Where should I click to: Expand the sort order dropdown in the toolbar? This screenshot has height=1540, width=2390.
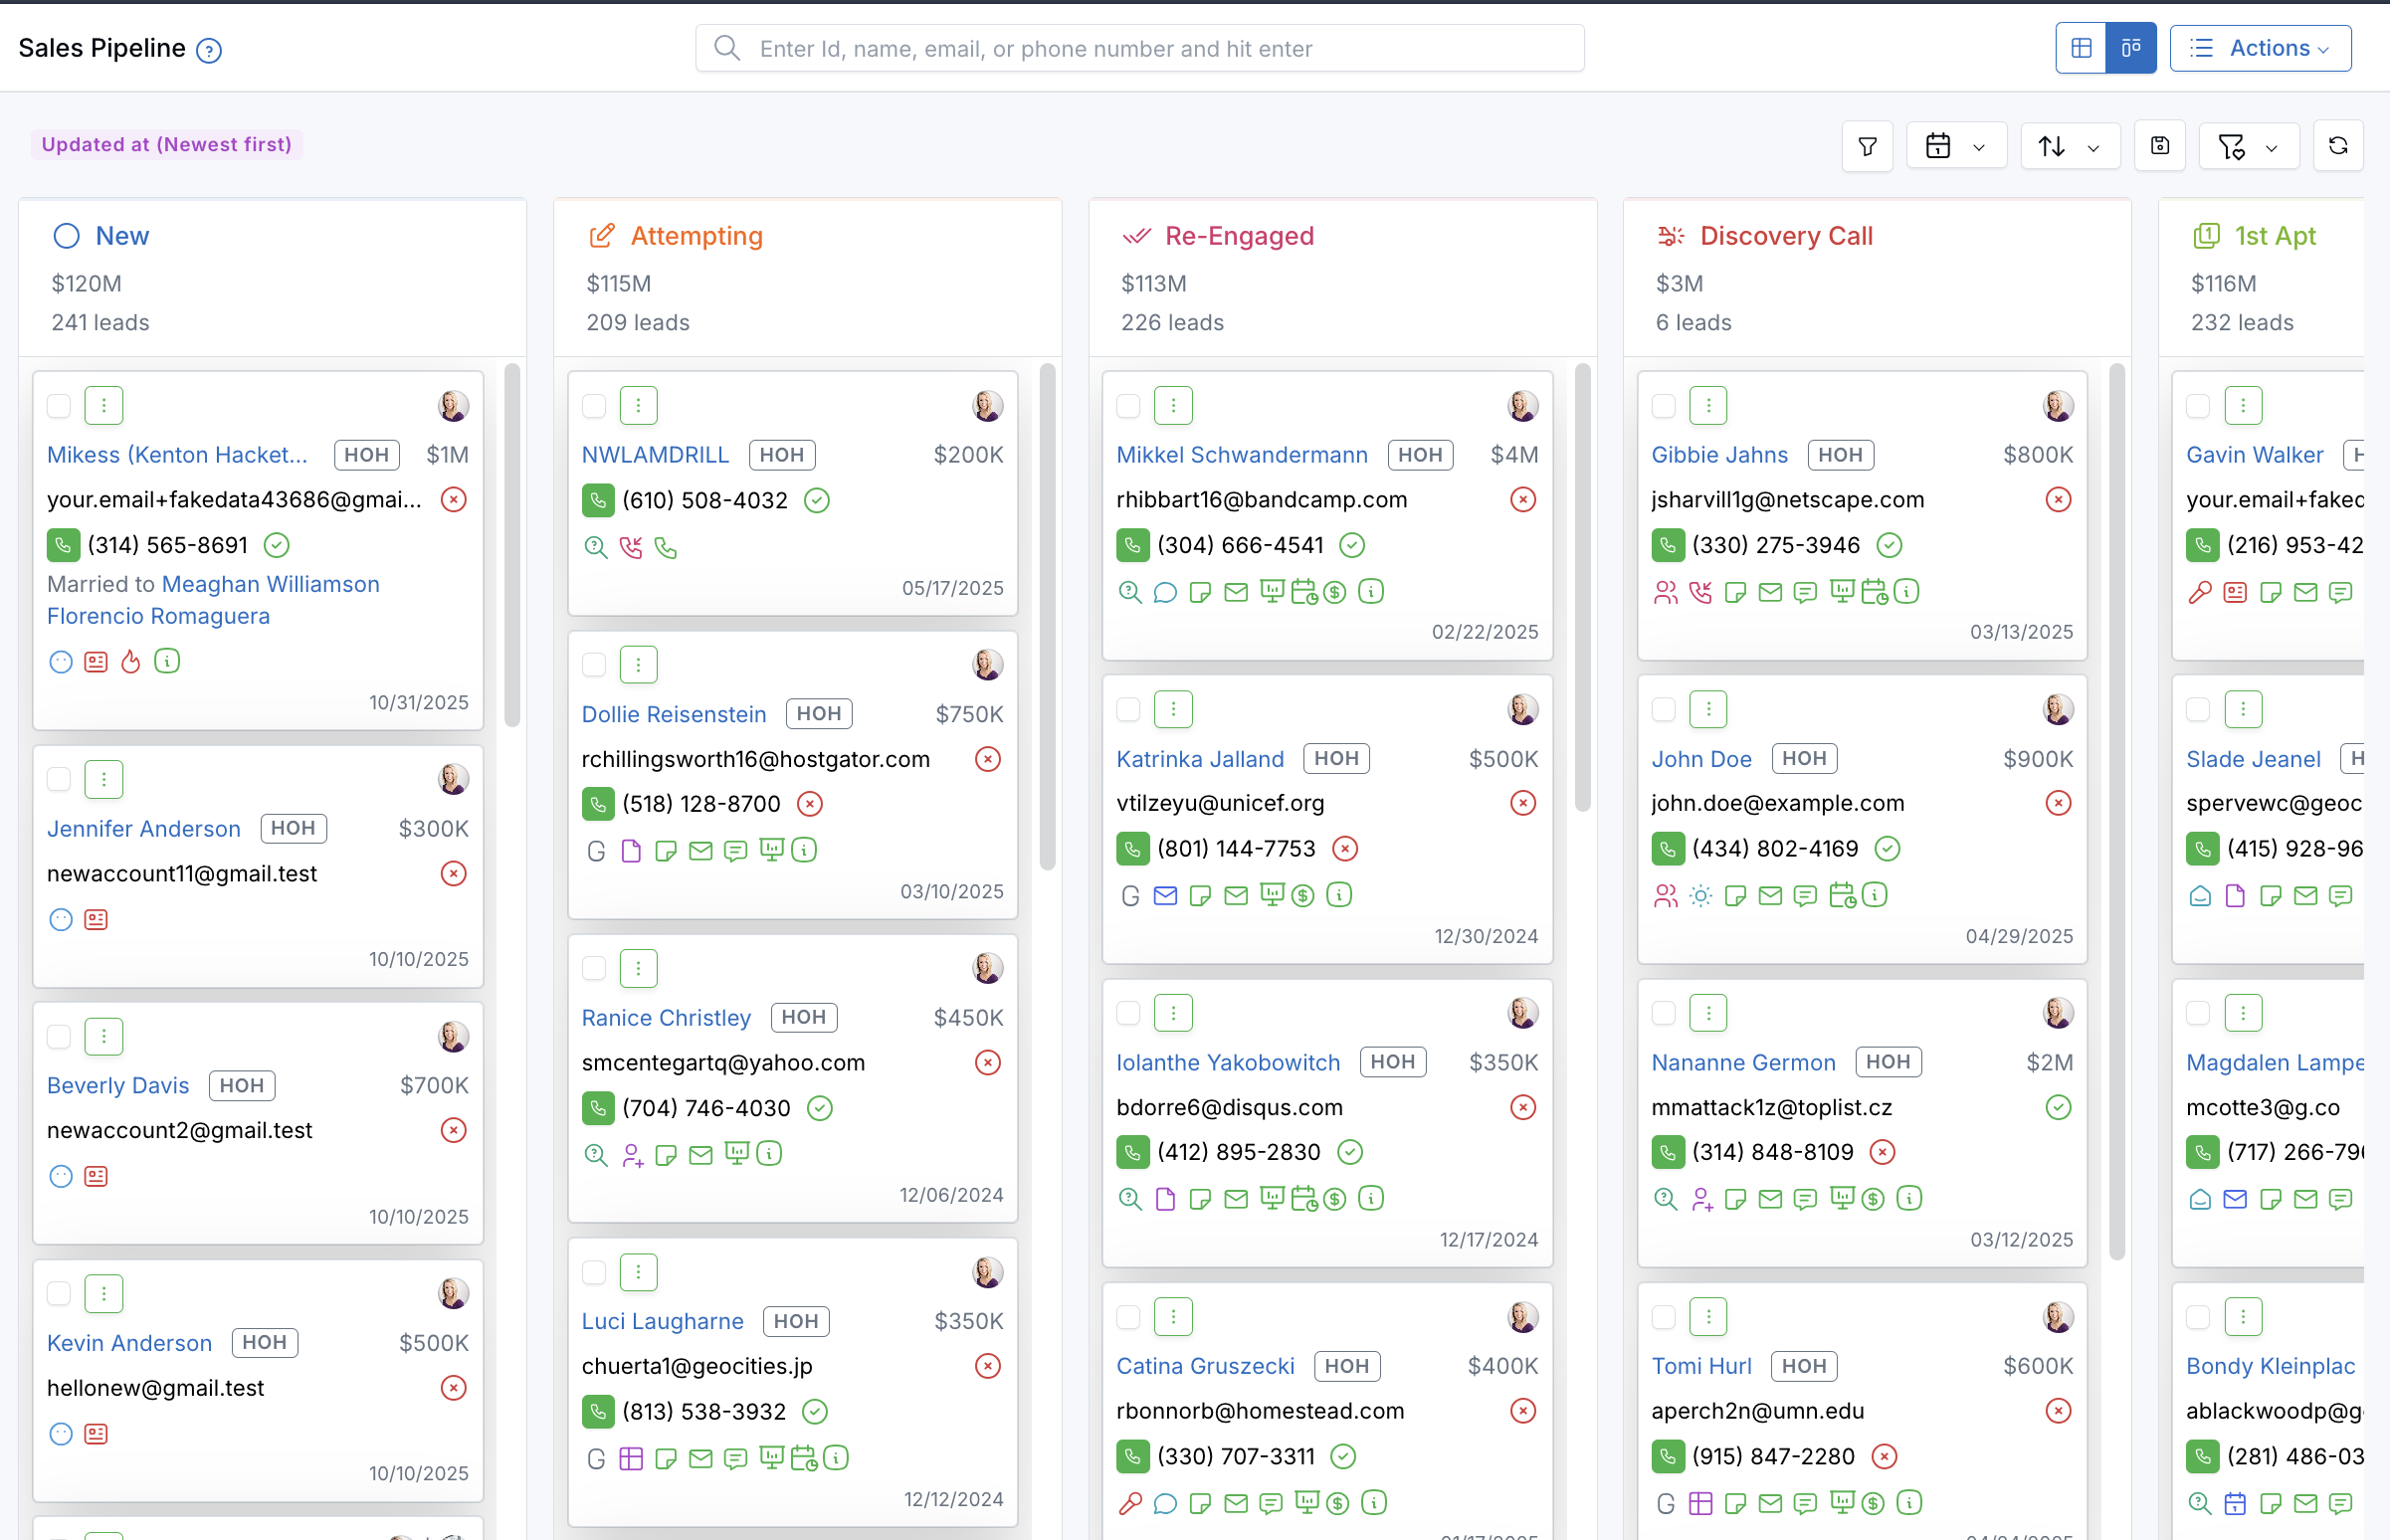2069,146
